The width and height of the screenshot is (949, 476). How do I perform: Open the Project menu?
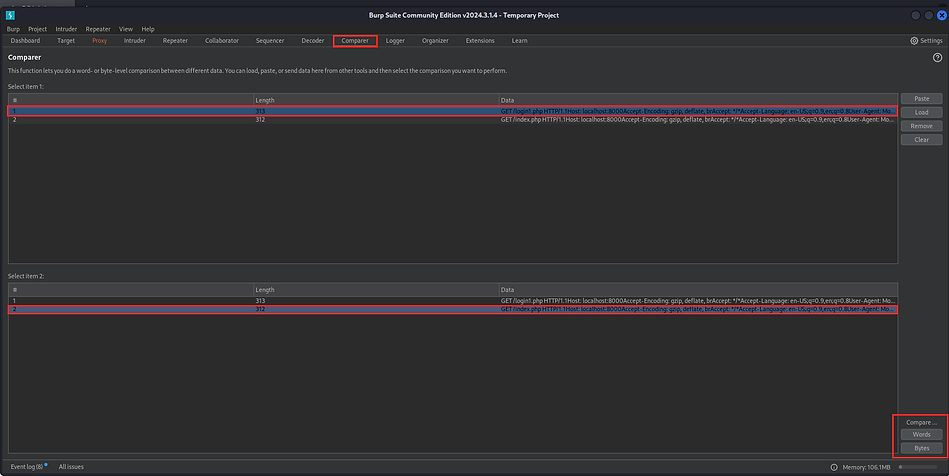point(38,29)
